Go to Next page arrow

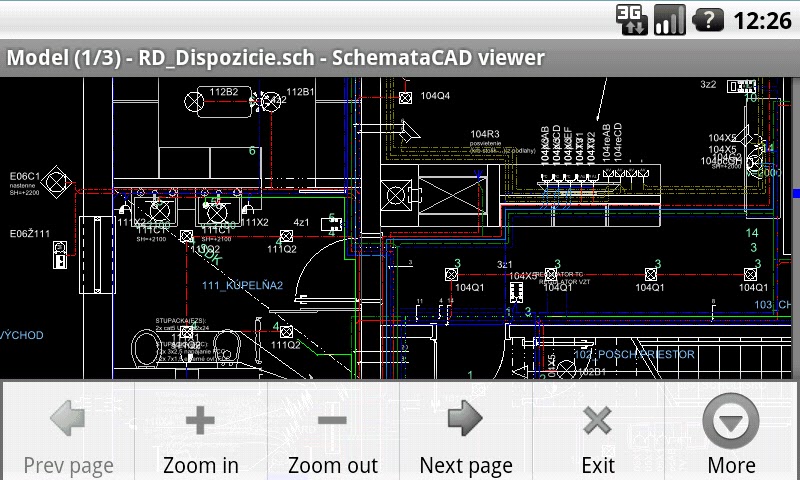click(465, 420)
